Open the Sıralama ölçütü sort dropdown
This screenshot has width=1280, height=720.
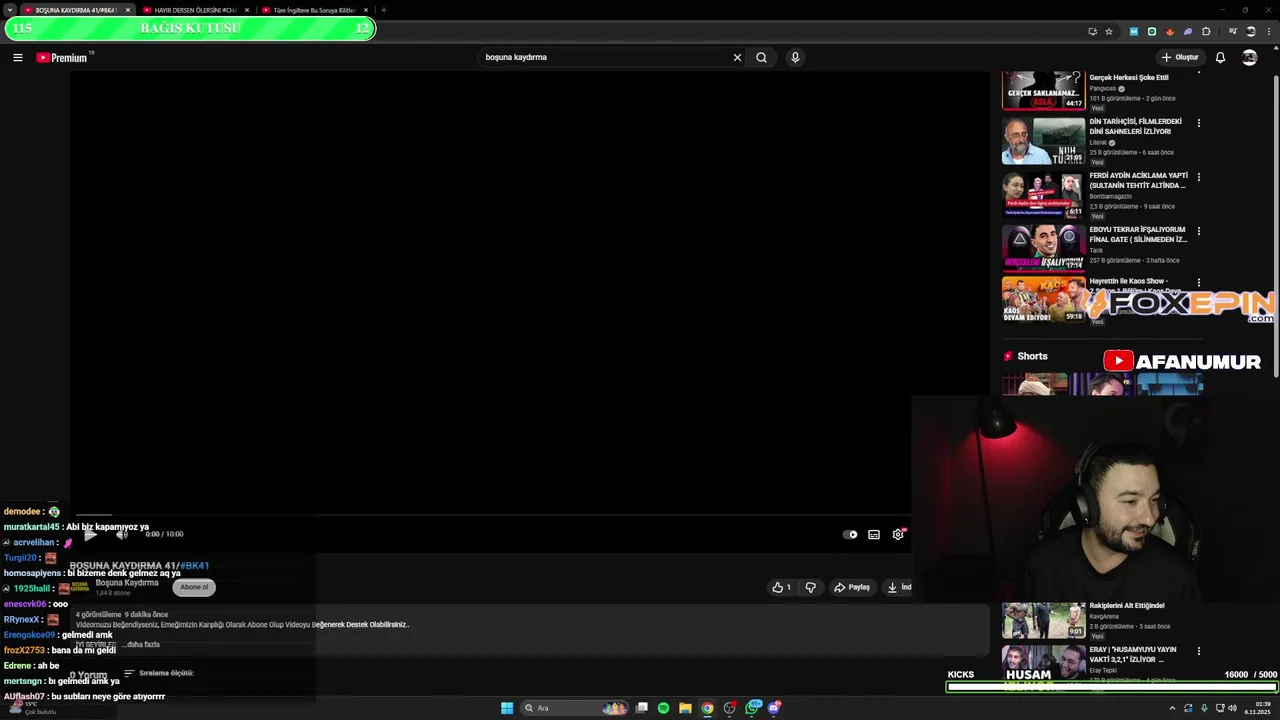click(159, 673)
